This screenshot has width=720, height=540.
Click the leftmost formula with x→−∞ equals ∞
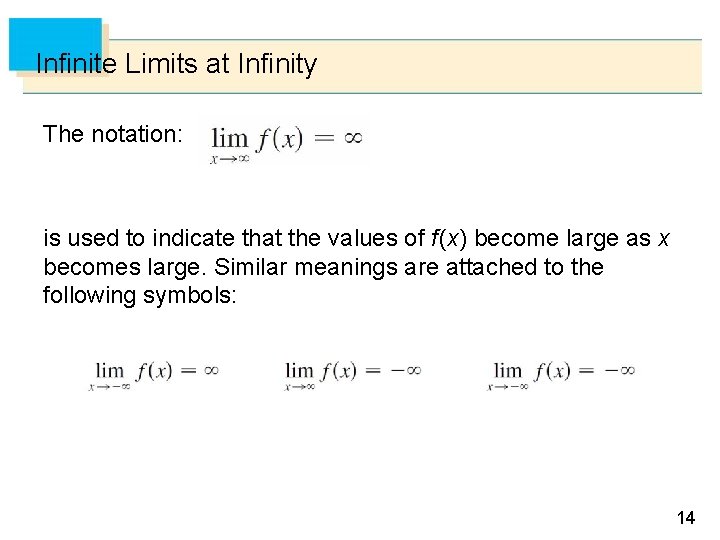coord(155,373)
